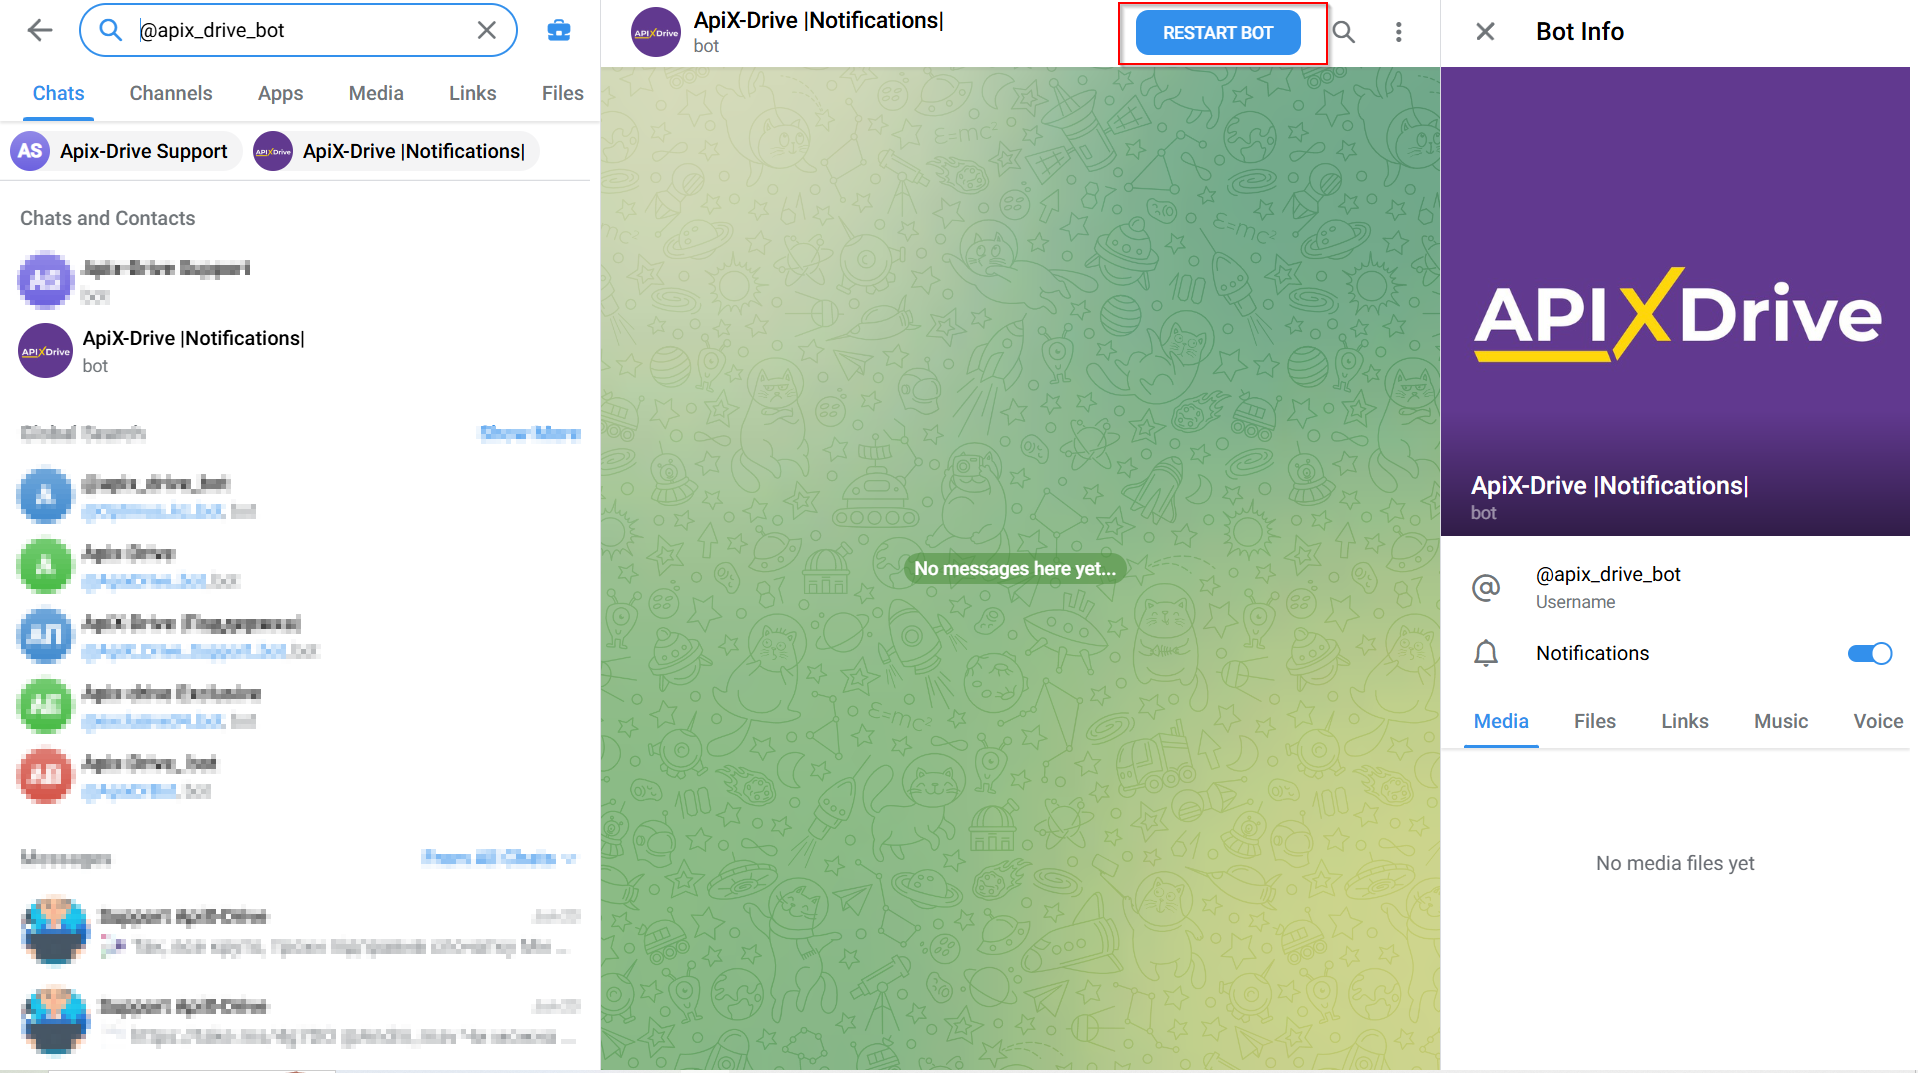Open the Files search tab
The image size is (1918, 1073).
562,93
